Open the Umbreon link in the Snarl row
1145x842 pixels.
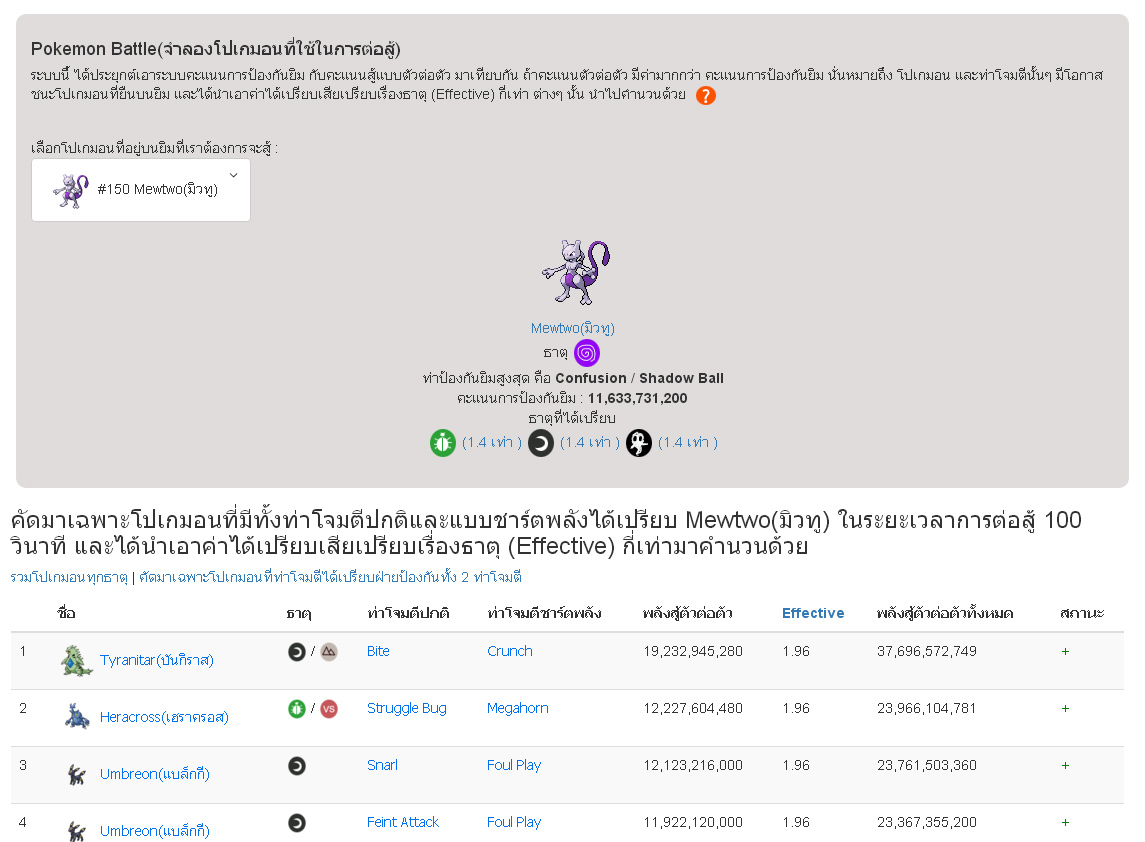(x=154, y=774)
